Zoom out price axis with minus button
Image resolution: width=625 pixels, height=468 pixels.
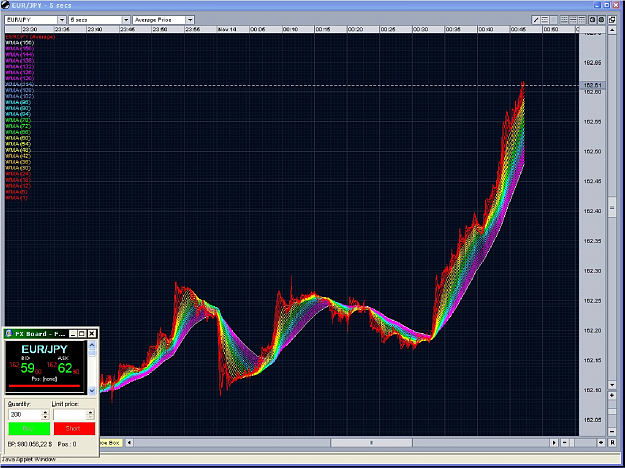(612, 431)
